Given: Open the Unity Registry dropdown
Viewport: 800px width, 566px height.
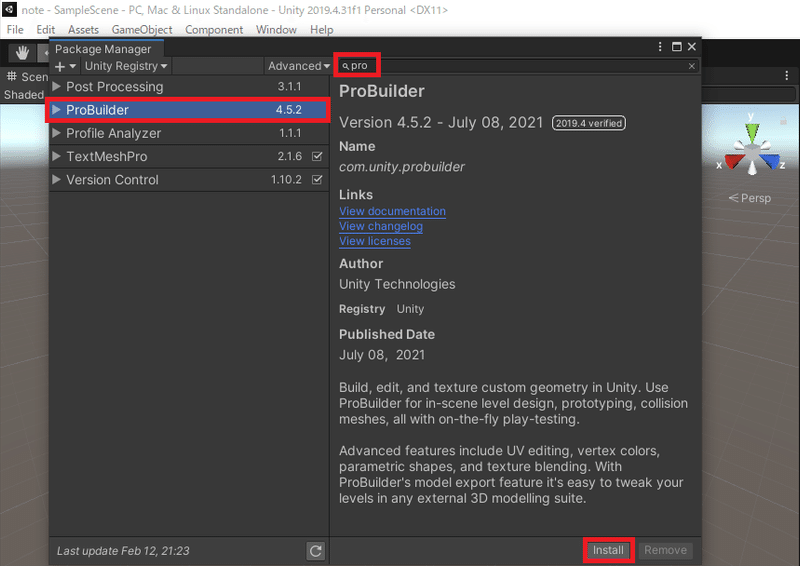Looking at the screenshot, I should click(x=126, y=66).
